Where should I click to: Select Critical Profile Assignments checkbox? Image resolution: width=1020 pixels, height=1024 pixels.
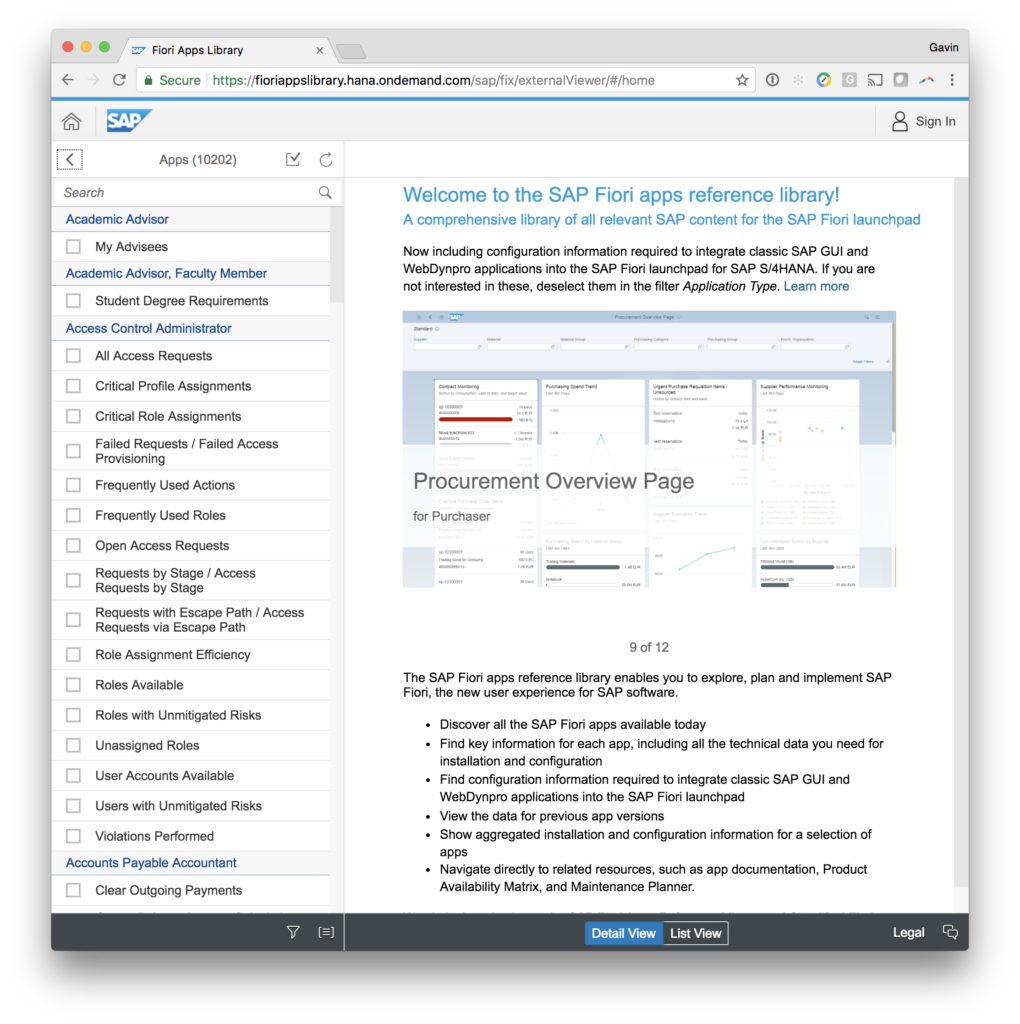pyautogui.click(x=73, y=386)
